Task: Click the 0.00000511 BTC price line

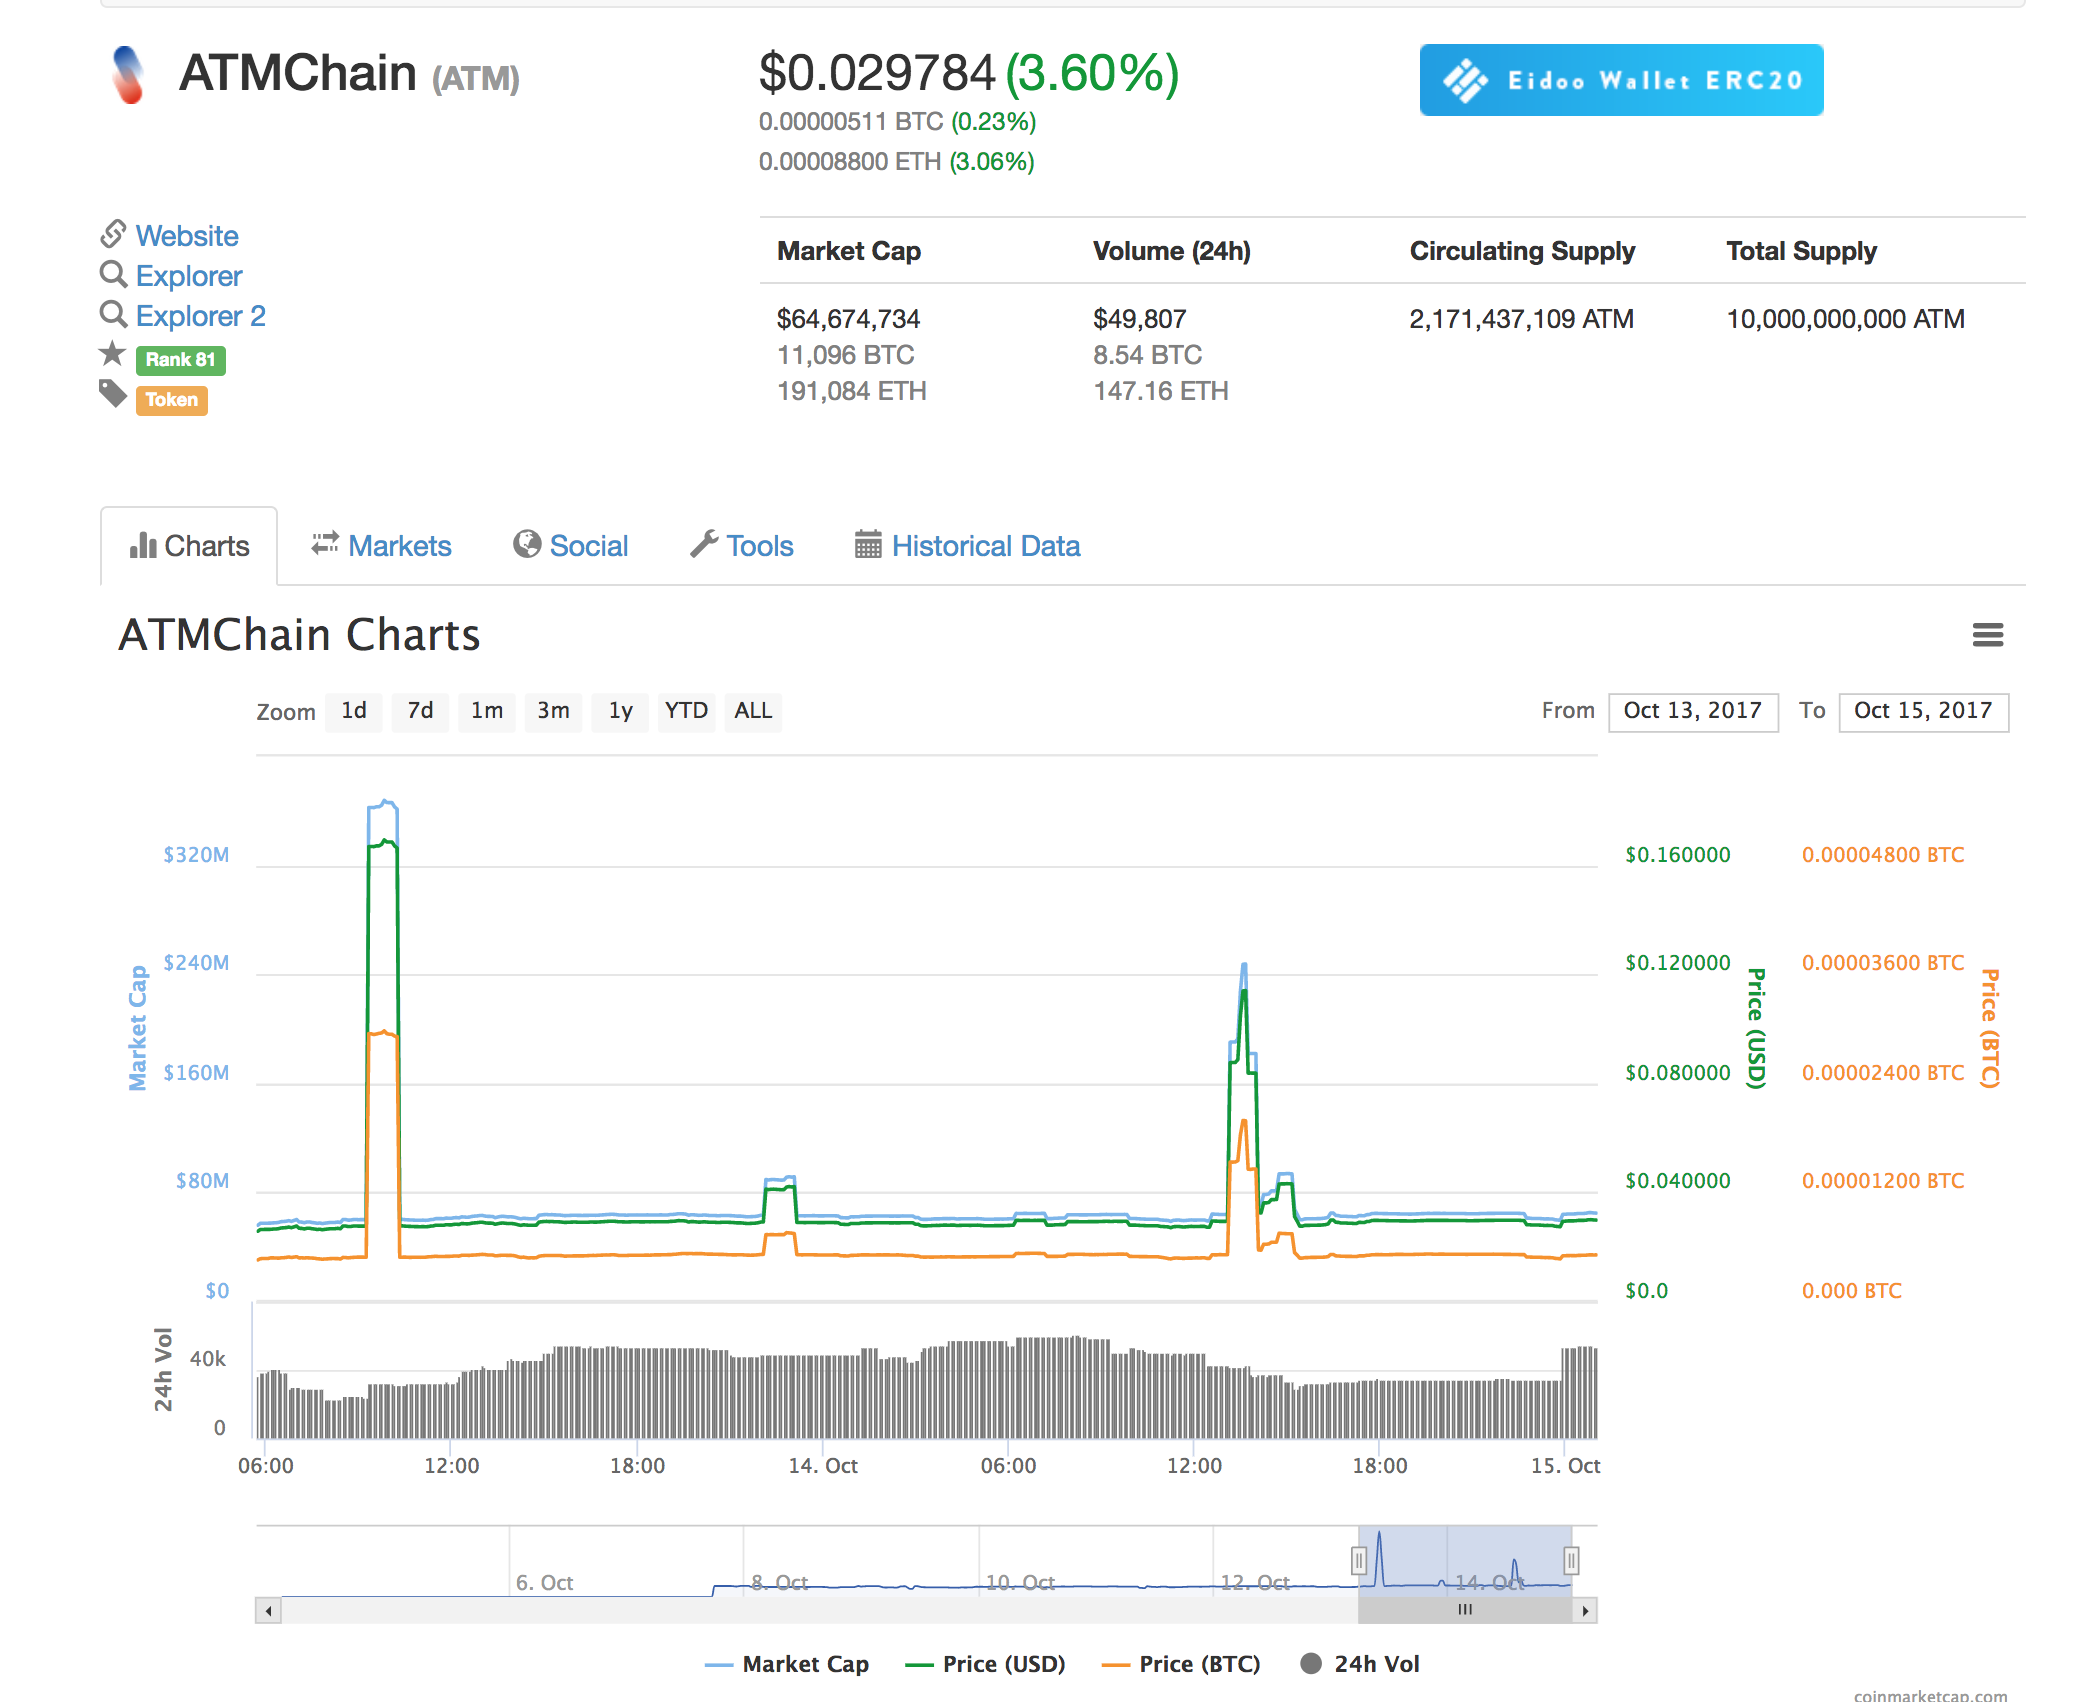Action: 897,122
